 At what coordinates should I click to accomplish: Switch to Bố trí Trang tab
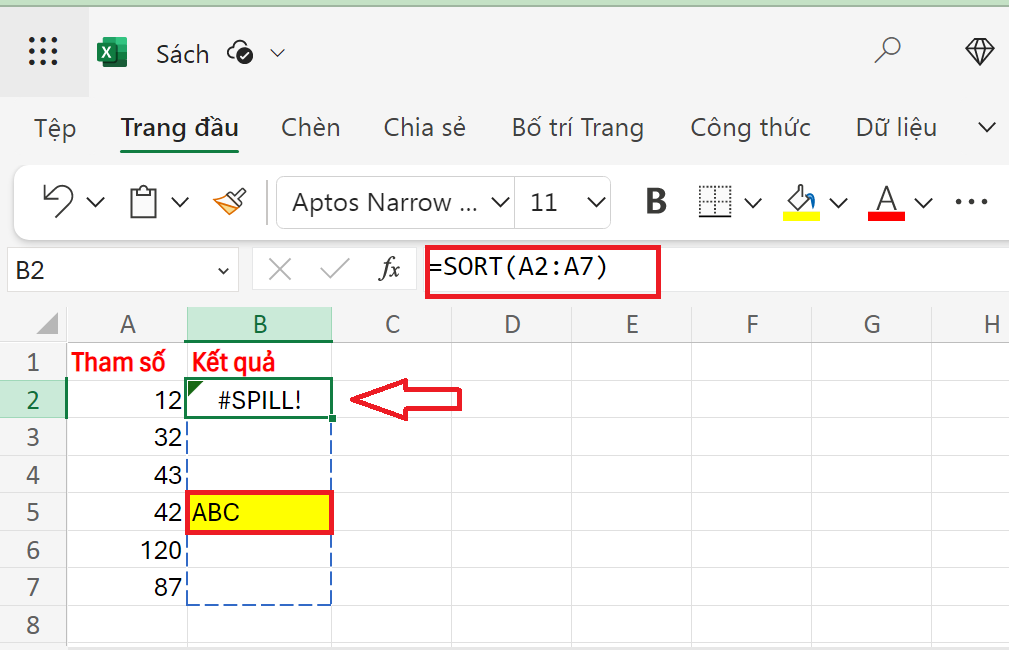pos(578,127)
